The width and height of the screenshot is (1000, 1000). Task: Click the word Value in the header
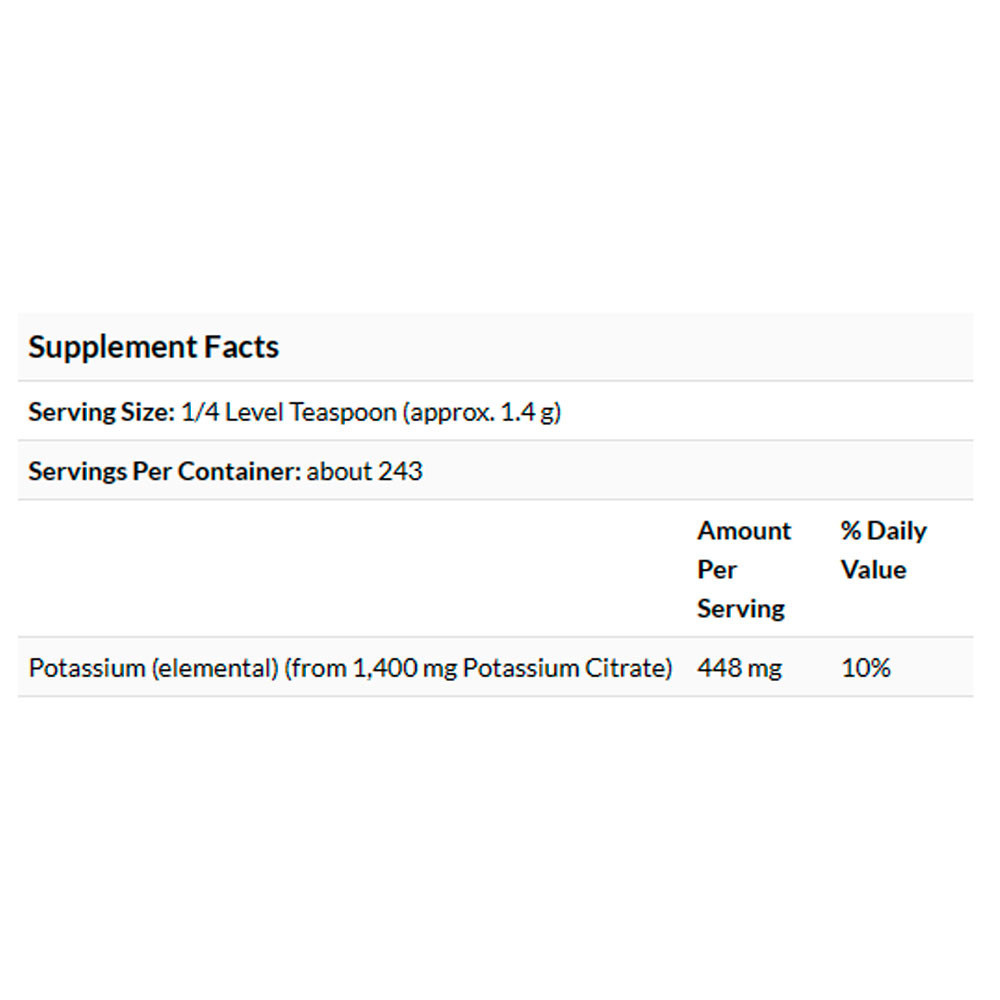tap(873, 570)
